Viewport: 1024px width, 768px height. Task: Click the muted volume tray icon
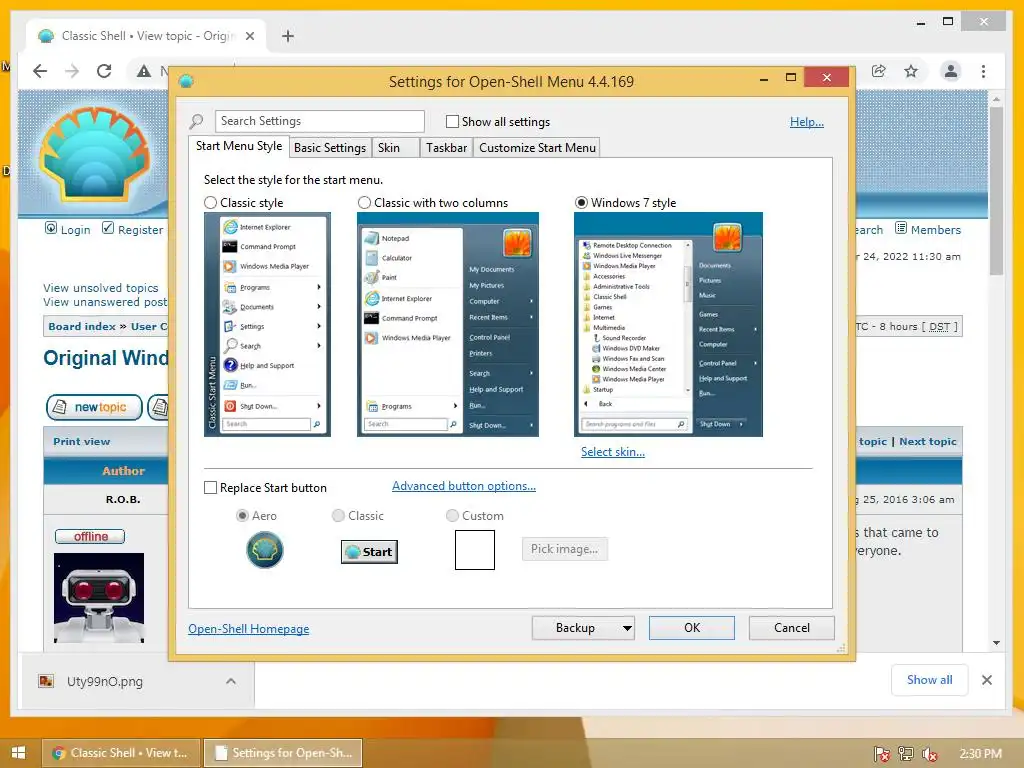pos(930,754)
